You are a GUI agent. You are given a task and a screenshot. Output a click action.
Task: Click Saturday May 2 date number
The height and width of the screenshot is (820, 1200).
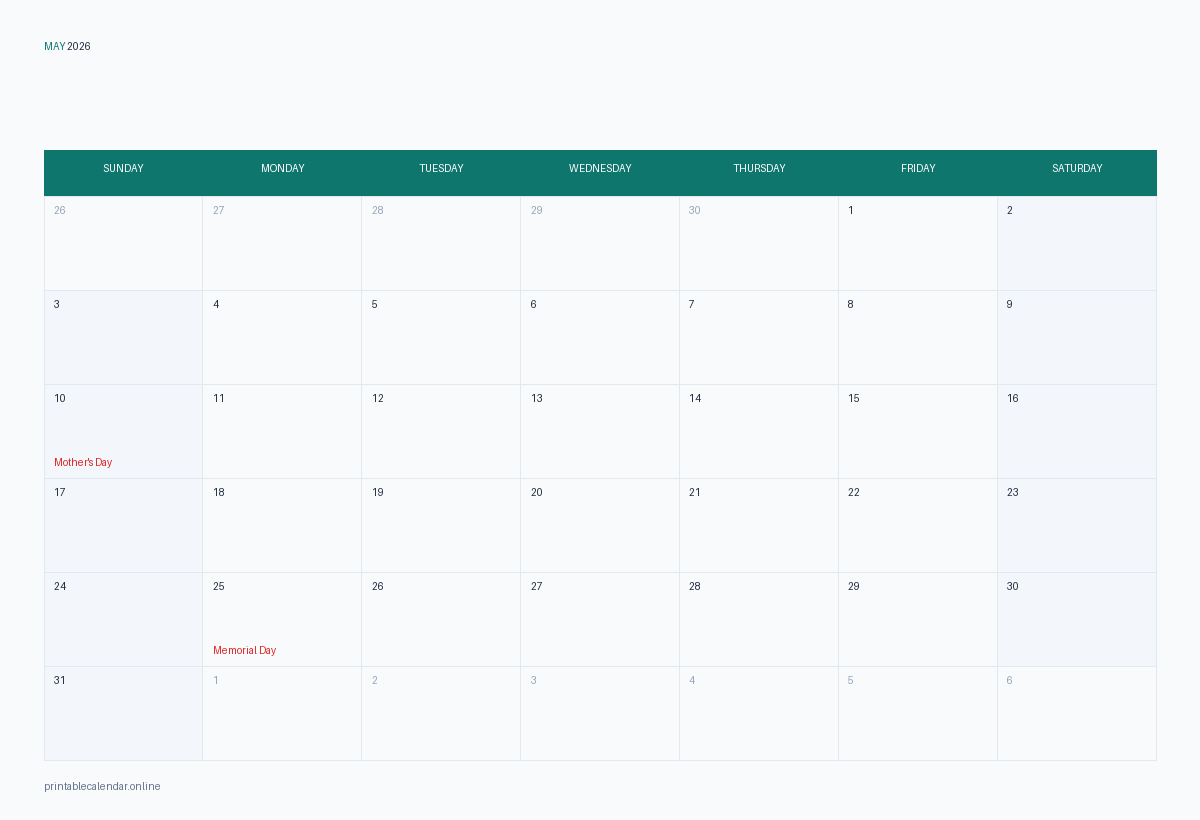(1010, 211)
